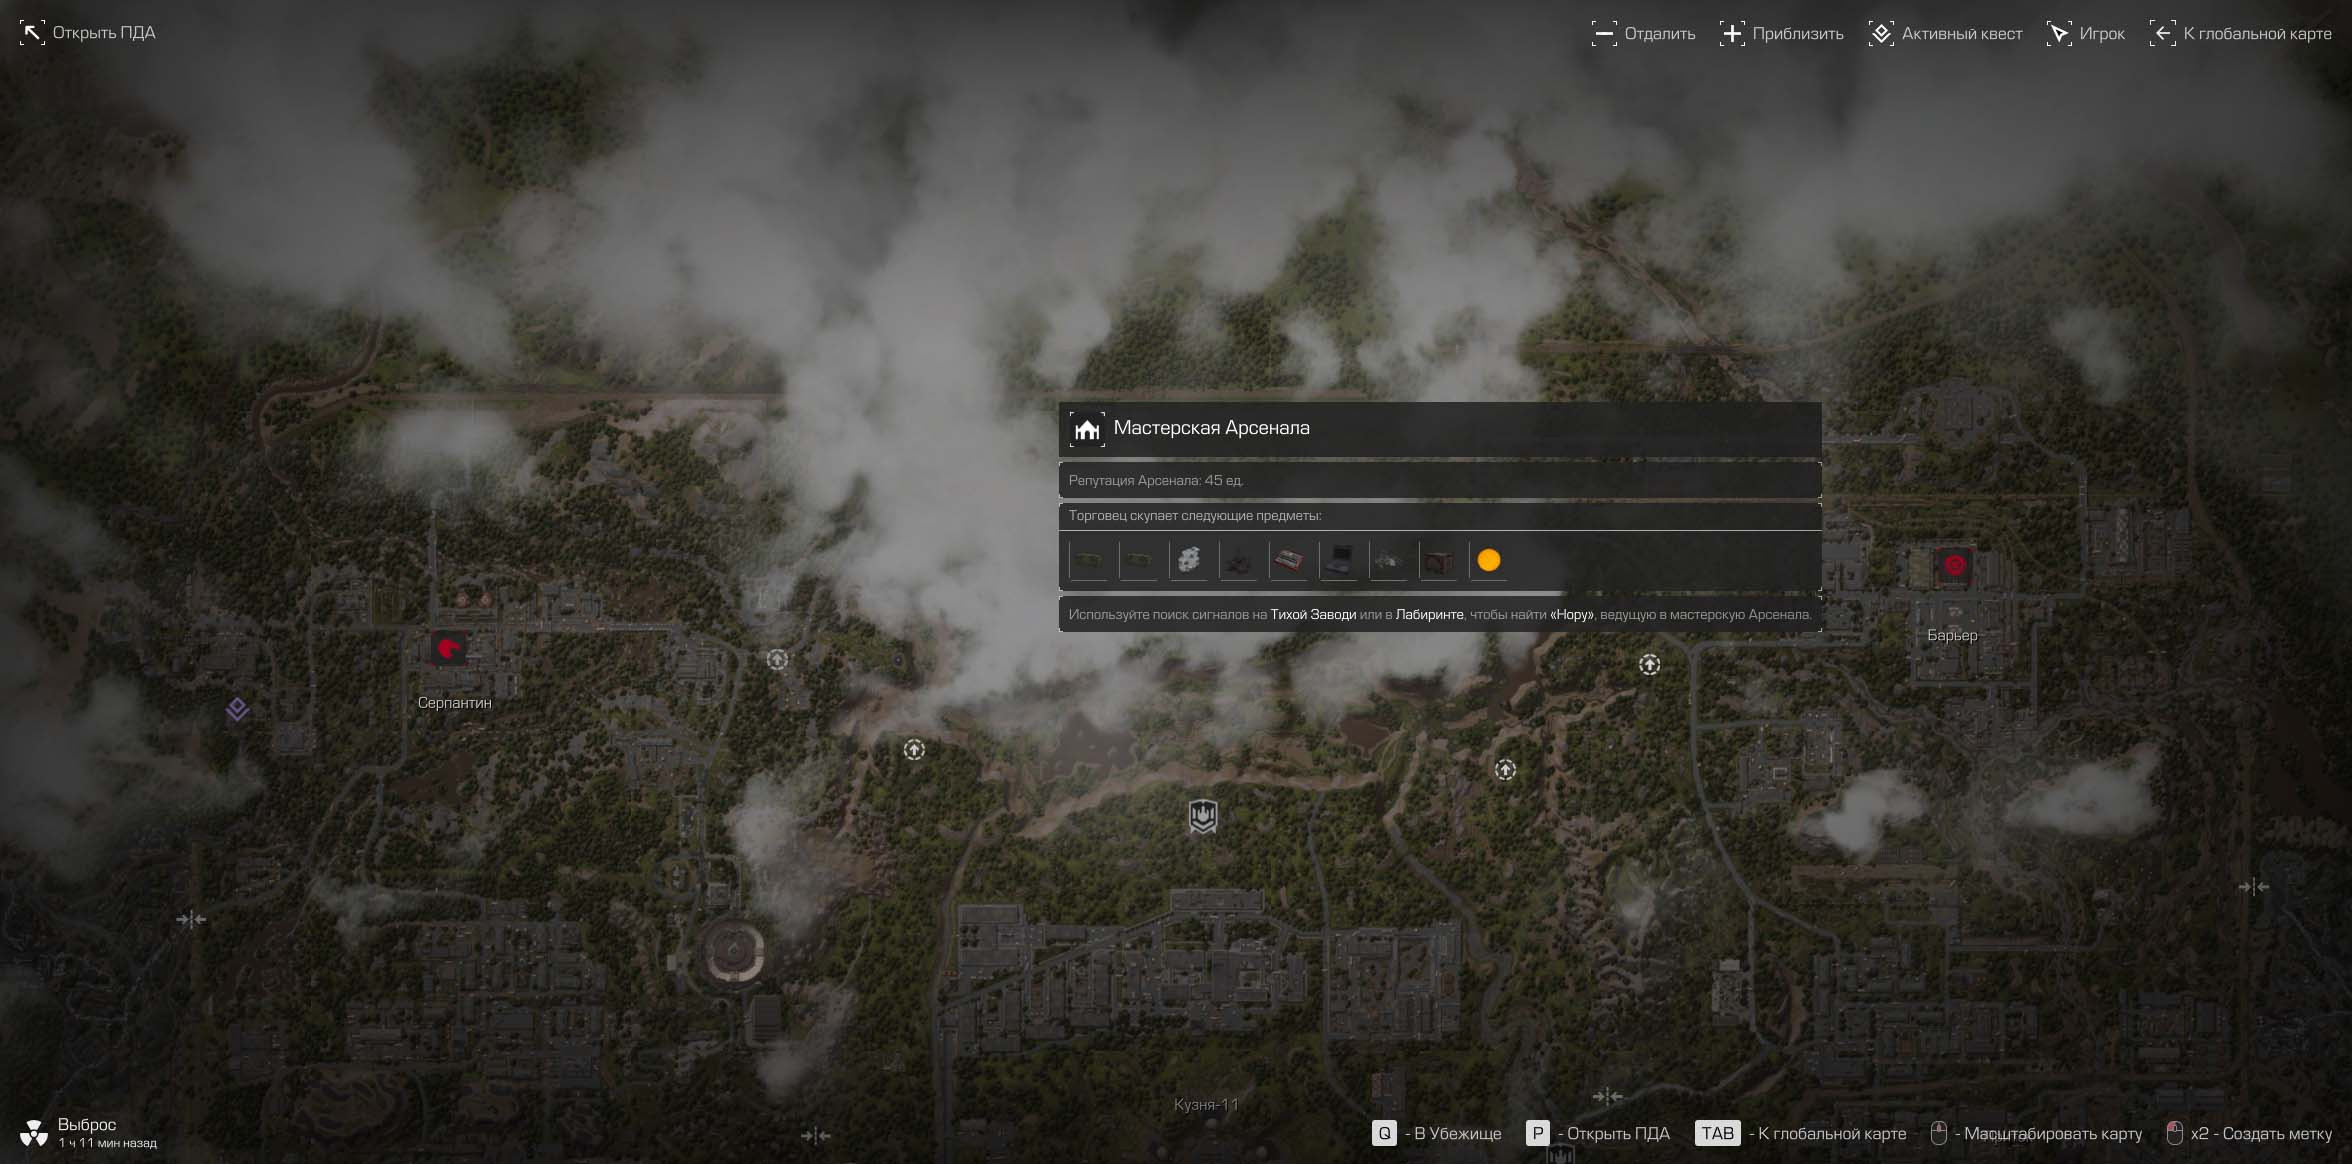Click the orange circle item in trader list
This screenshot has width=2352, height=1164.
1488,560
